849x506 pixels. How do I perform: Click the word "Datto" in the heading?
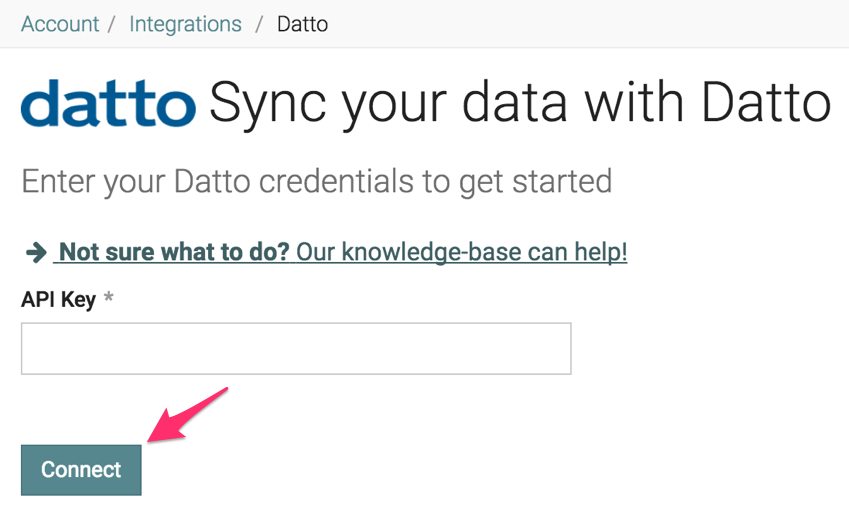(x=765, y=103)
